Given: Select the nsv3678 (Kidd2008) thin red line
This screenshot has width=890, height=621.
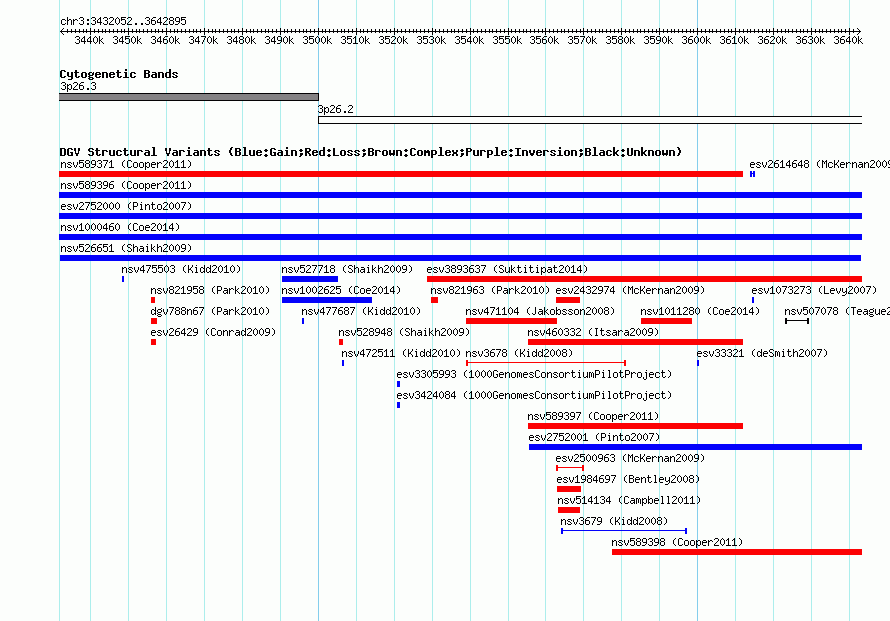Looking at the screenshot, I should pos(546,363).
